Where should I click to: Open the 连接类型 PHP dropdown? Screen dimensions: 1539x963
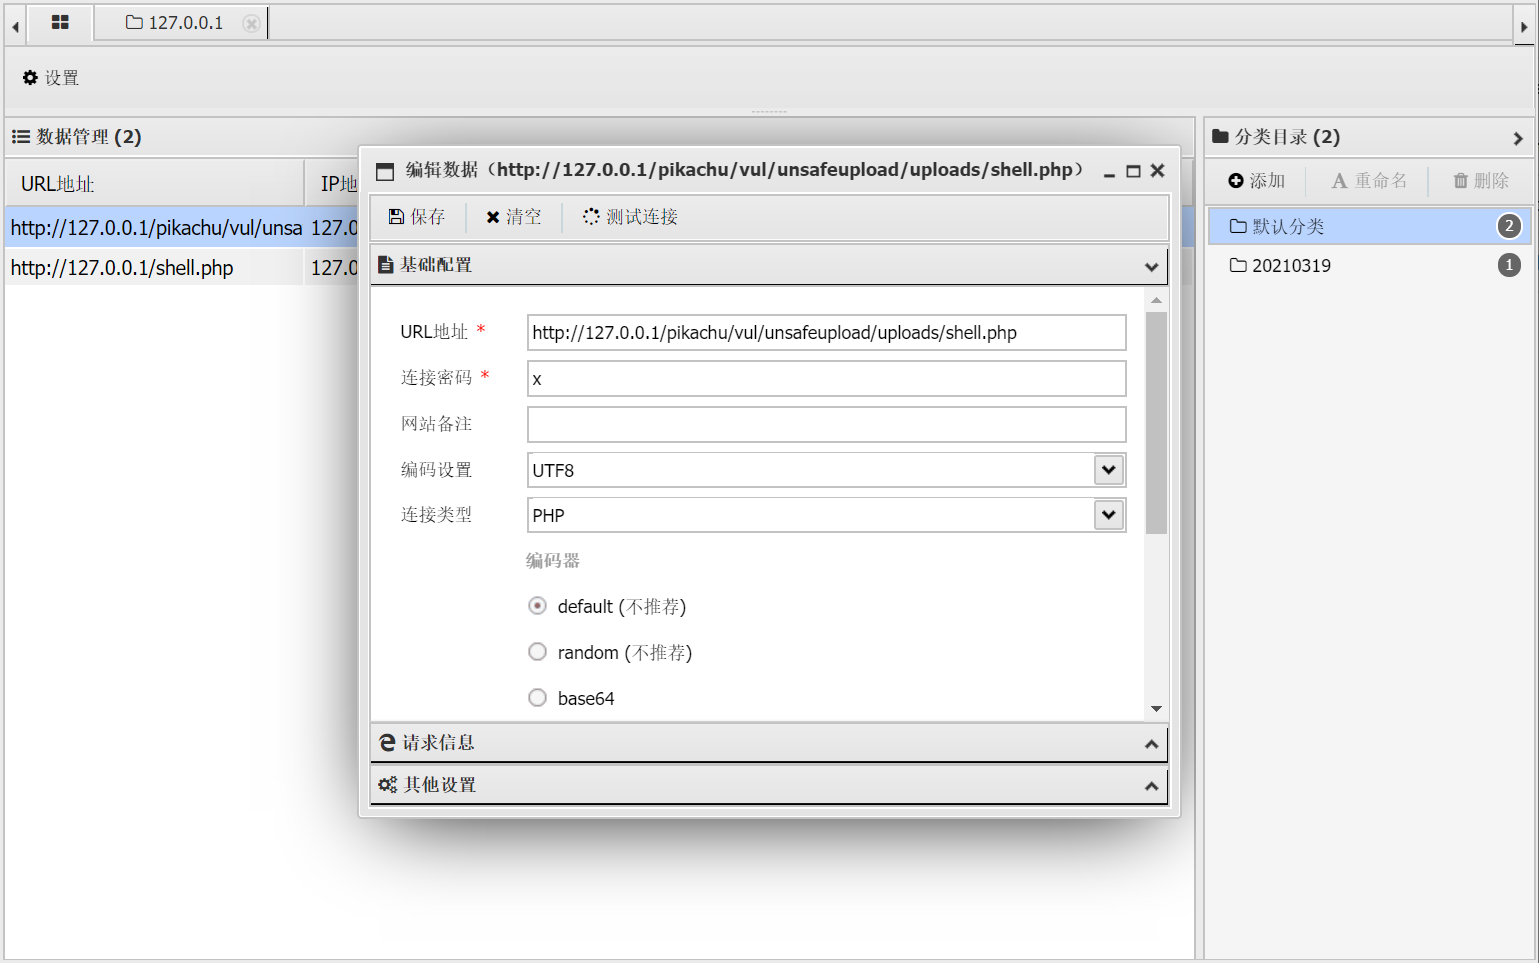(1109, 515)
